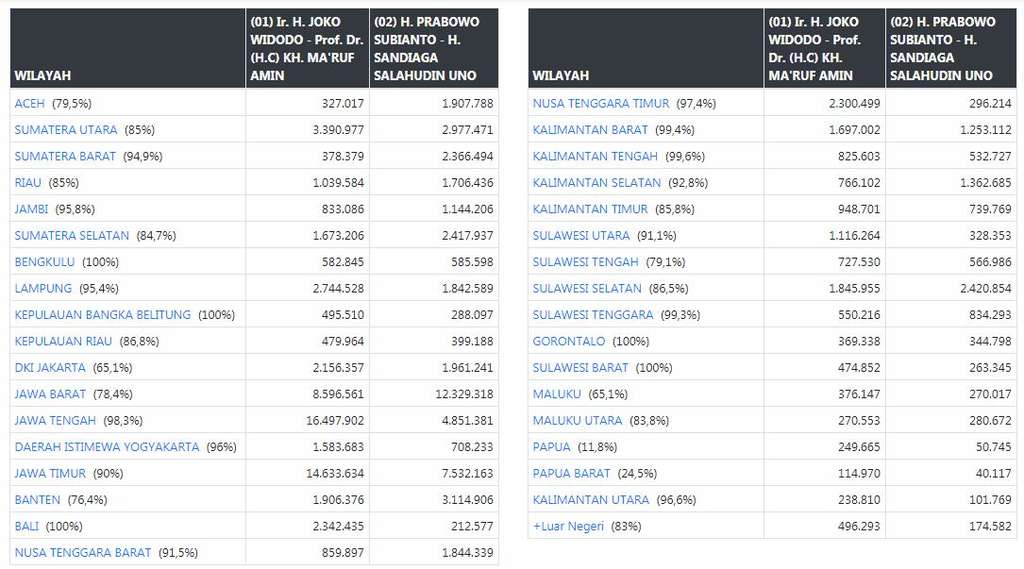Click SULAWESI SELATAN region link
Image resolution: width=1024 pixels, height=569 pixels.
point(587,288)
